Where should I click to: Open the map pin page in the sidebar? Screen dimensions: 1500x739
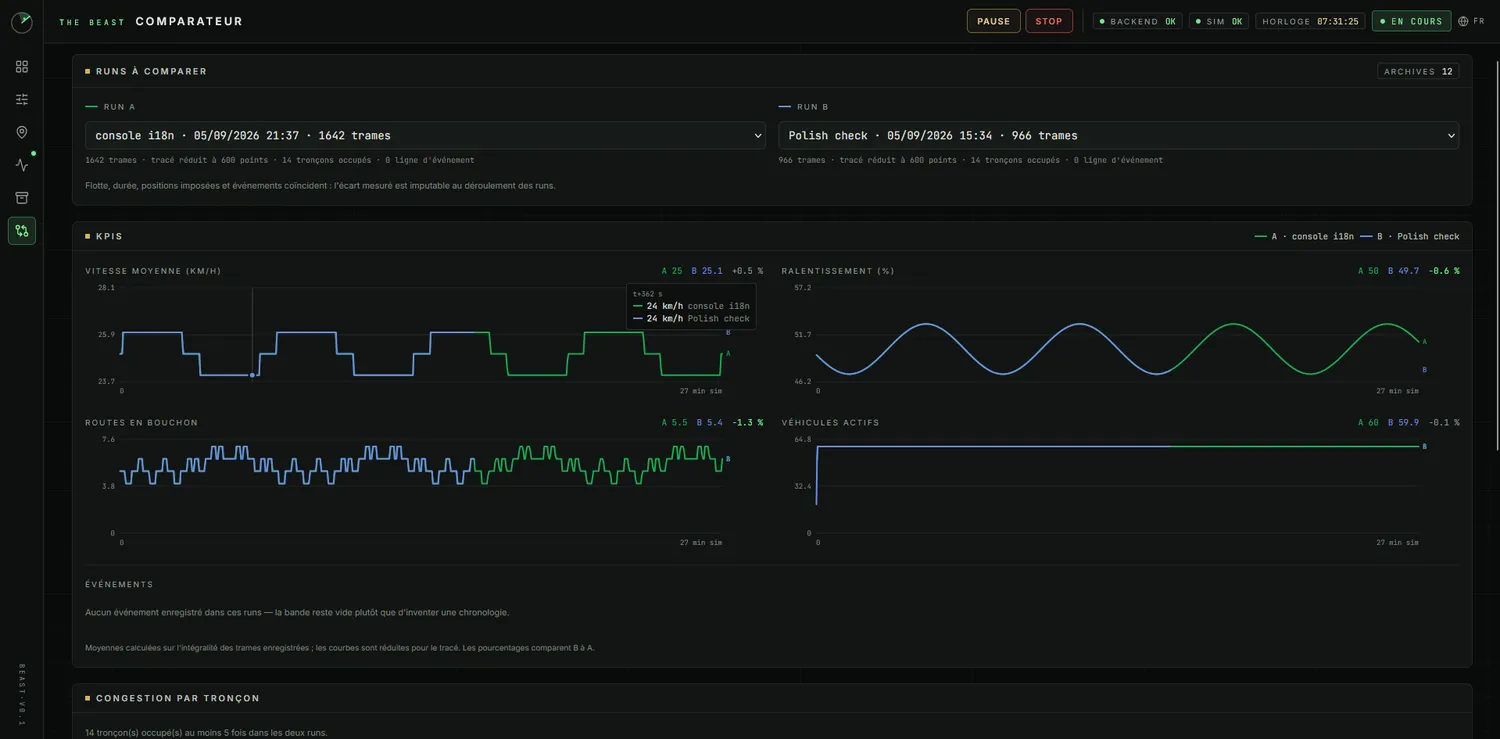[x=22, y=132]
